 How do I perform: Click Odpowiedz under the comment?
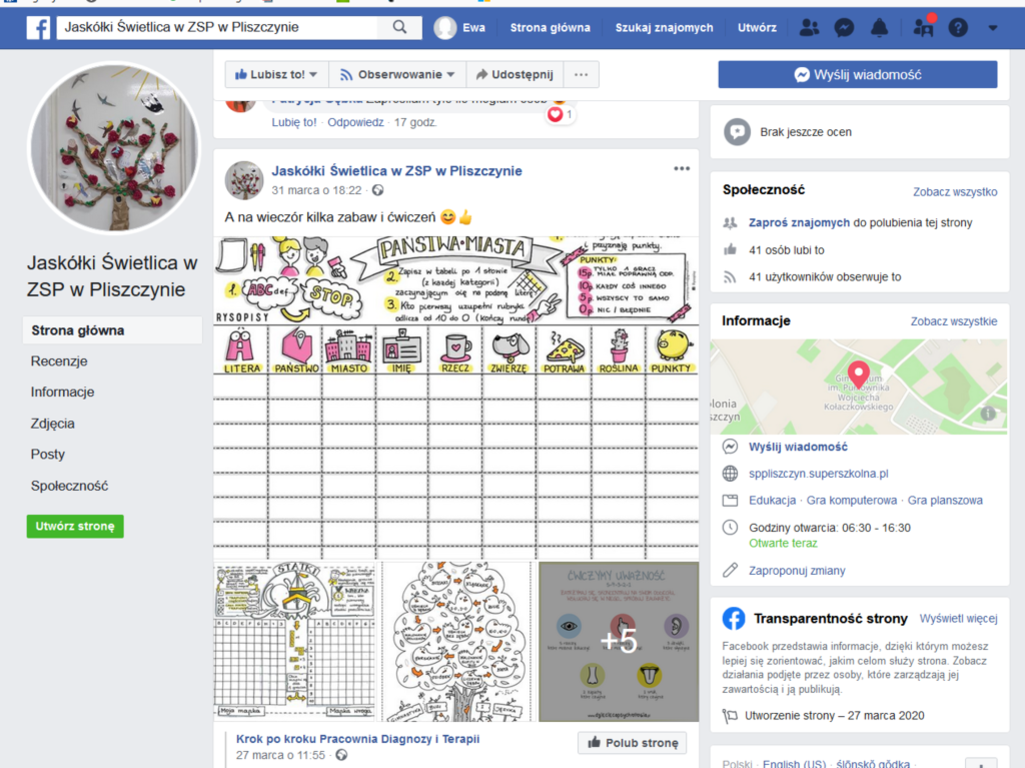tap(356, 122)
